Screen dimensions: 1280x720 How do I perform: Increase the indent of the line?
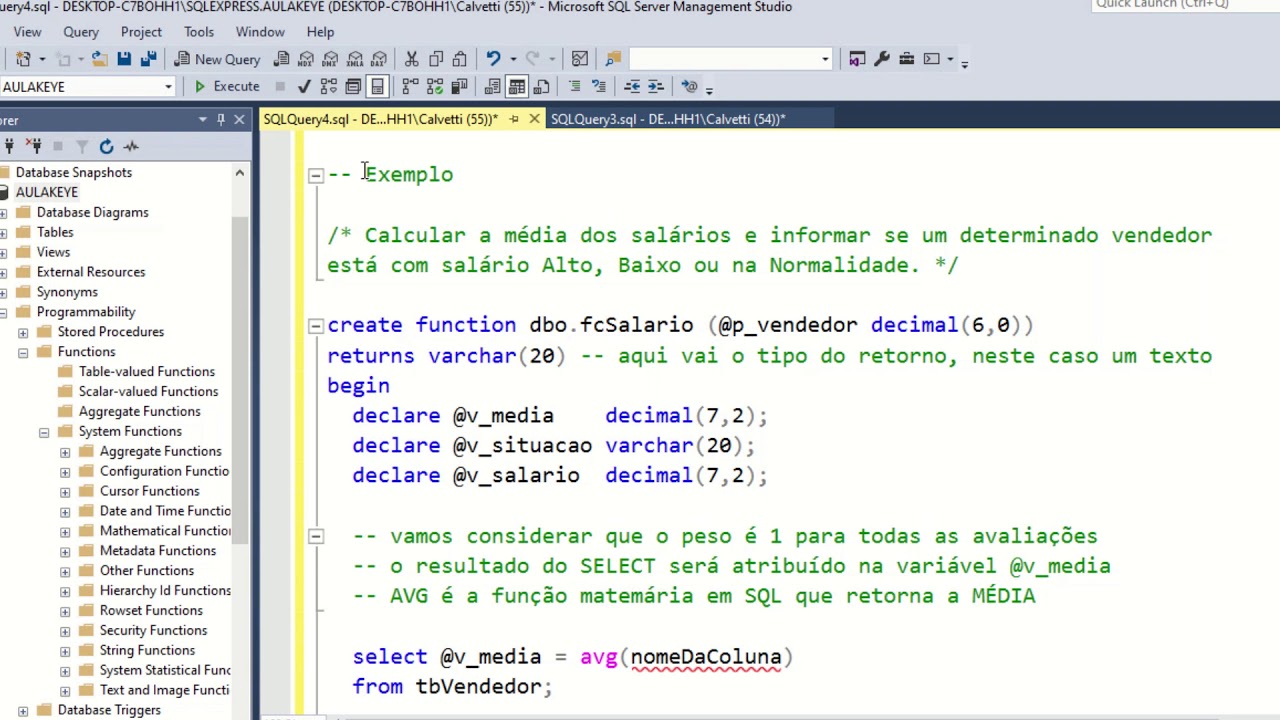[656, 86]
